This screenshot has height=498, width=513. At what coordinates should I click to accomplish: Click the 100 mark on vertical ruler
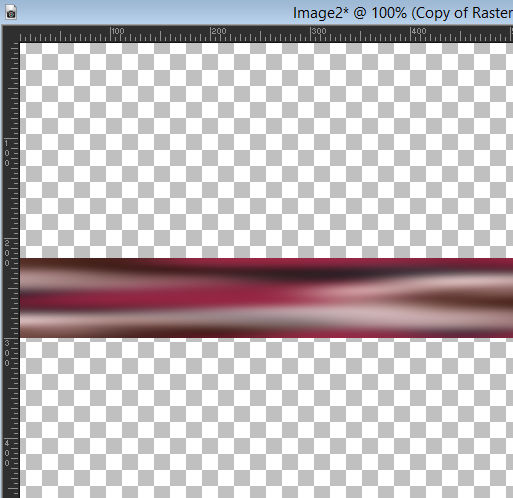click(7, 153)
